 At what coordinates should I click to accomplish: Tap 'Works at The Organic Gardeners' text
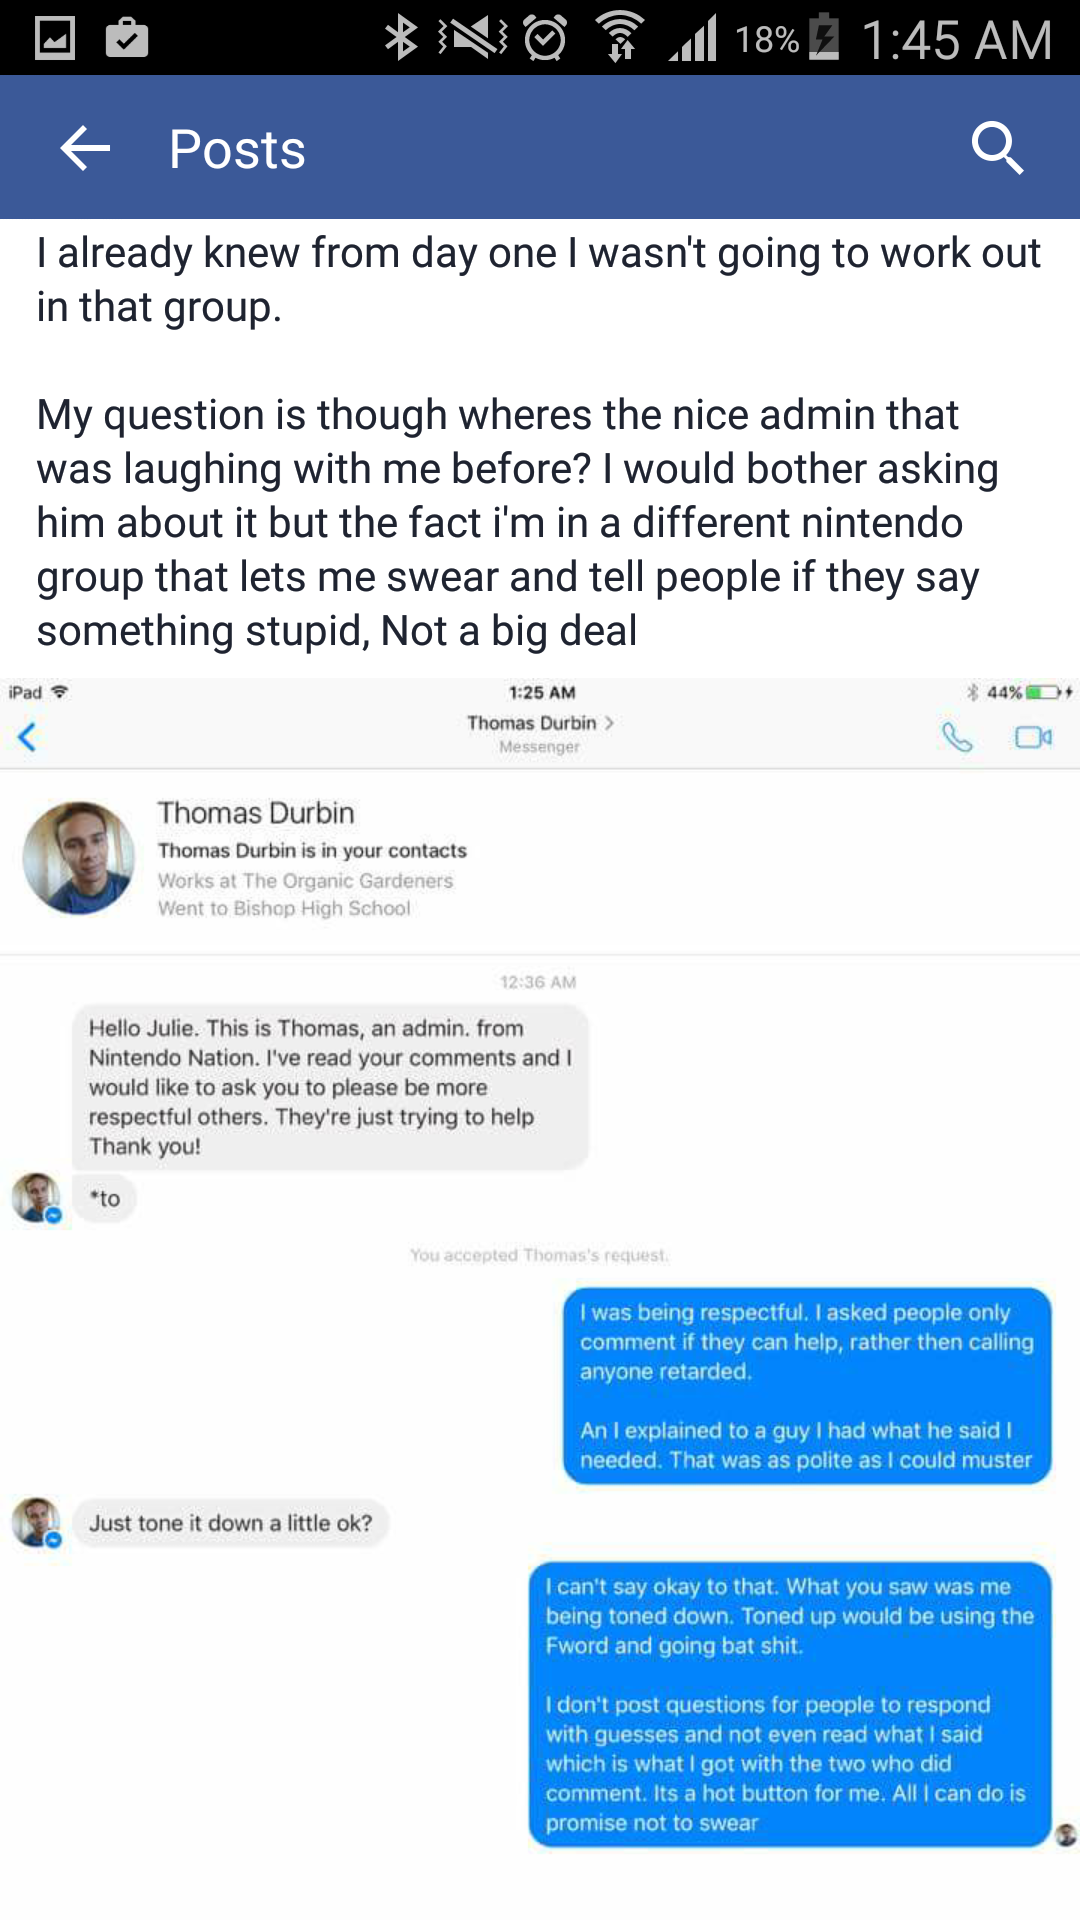[305, 881]
